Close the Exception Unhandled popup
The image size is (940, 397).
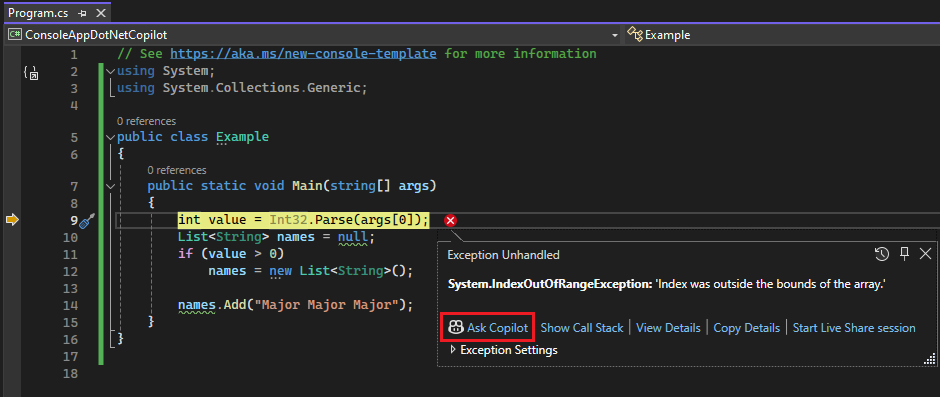point(926,254)
